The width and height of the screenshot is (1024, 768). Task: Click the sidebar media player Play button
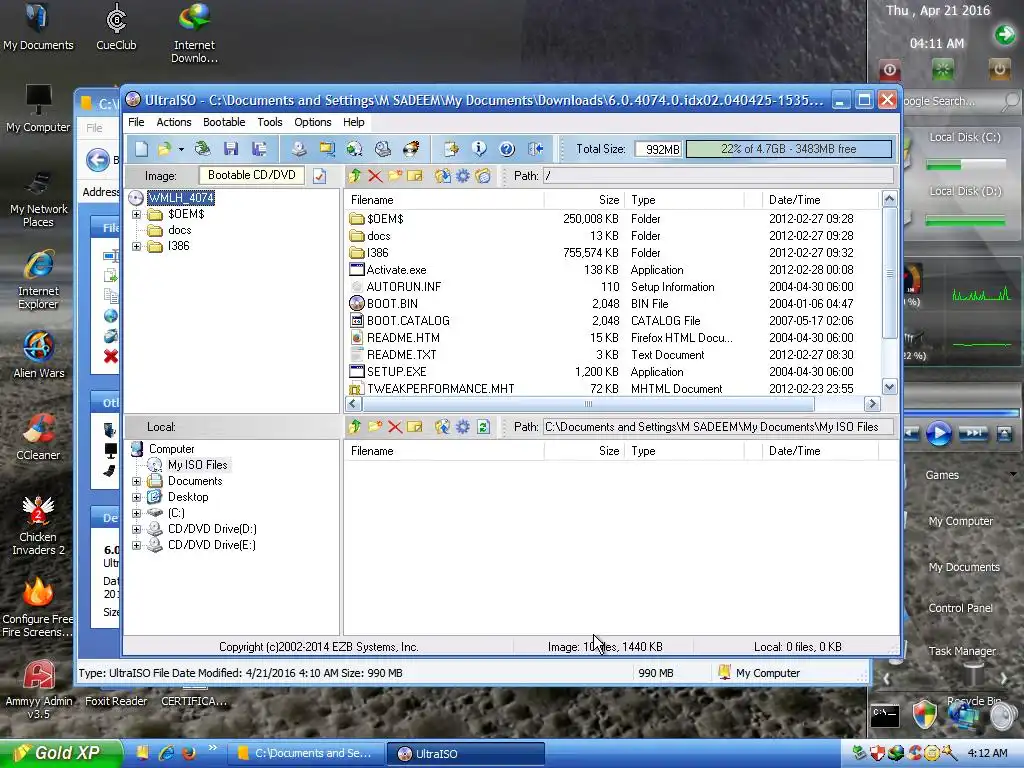(x=938, y=433)
